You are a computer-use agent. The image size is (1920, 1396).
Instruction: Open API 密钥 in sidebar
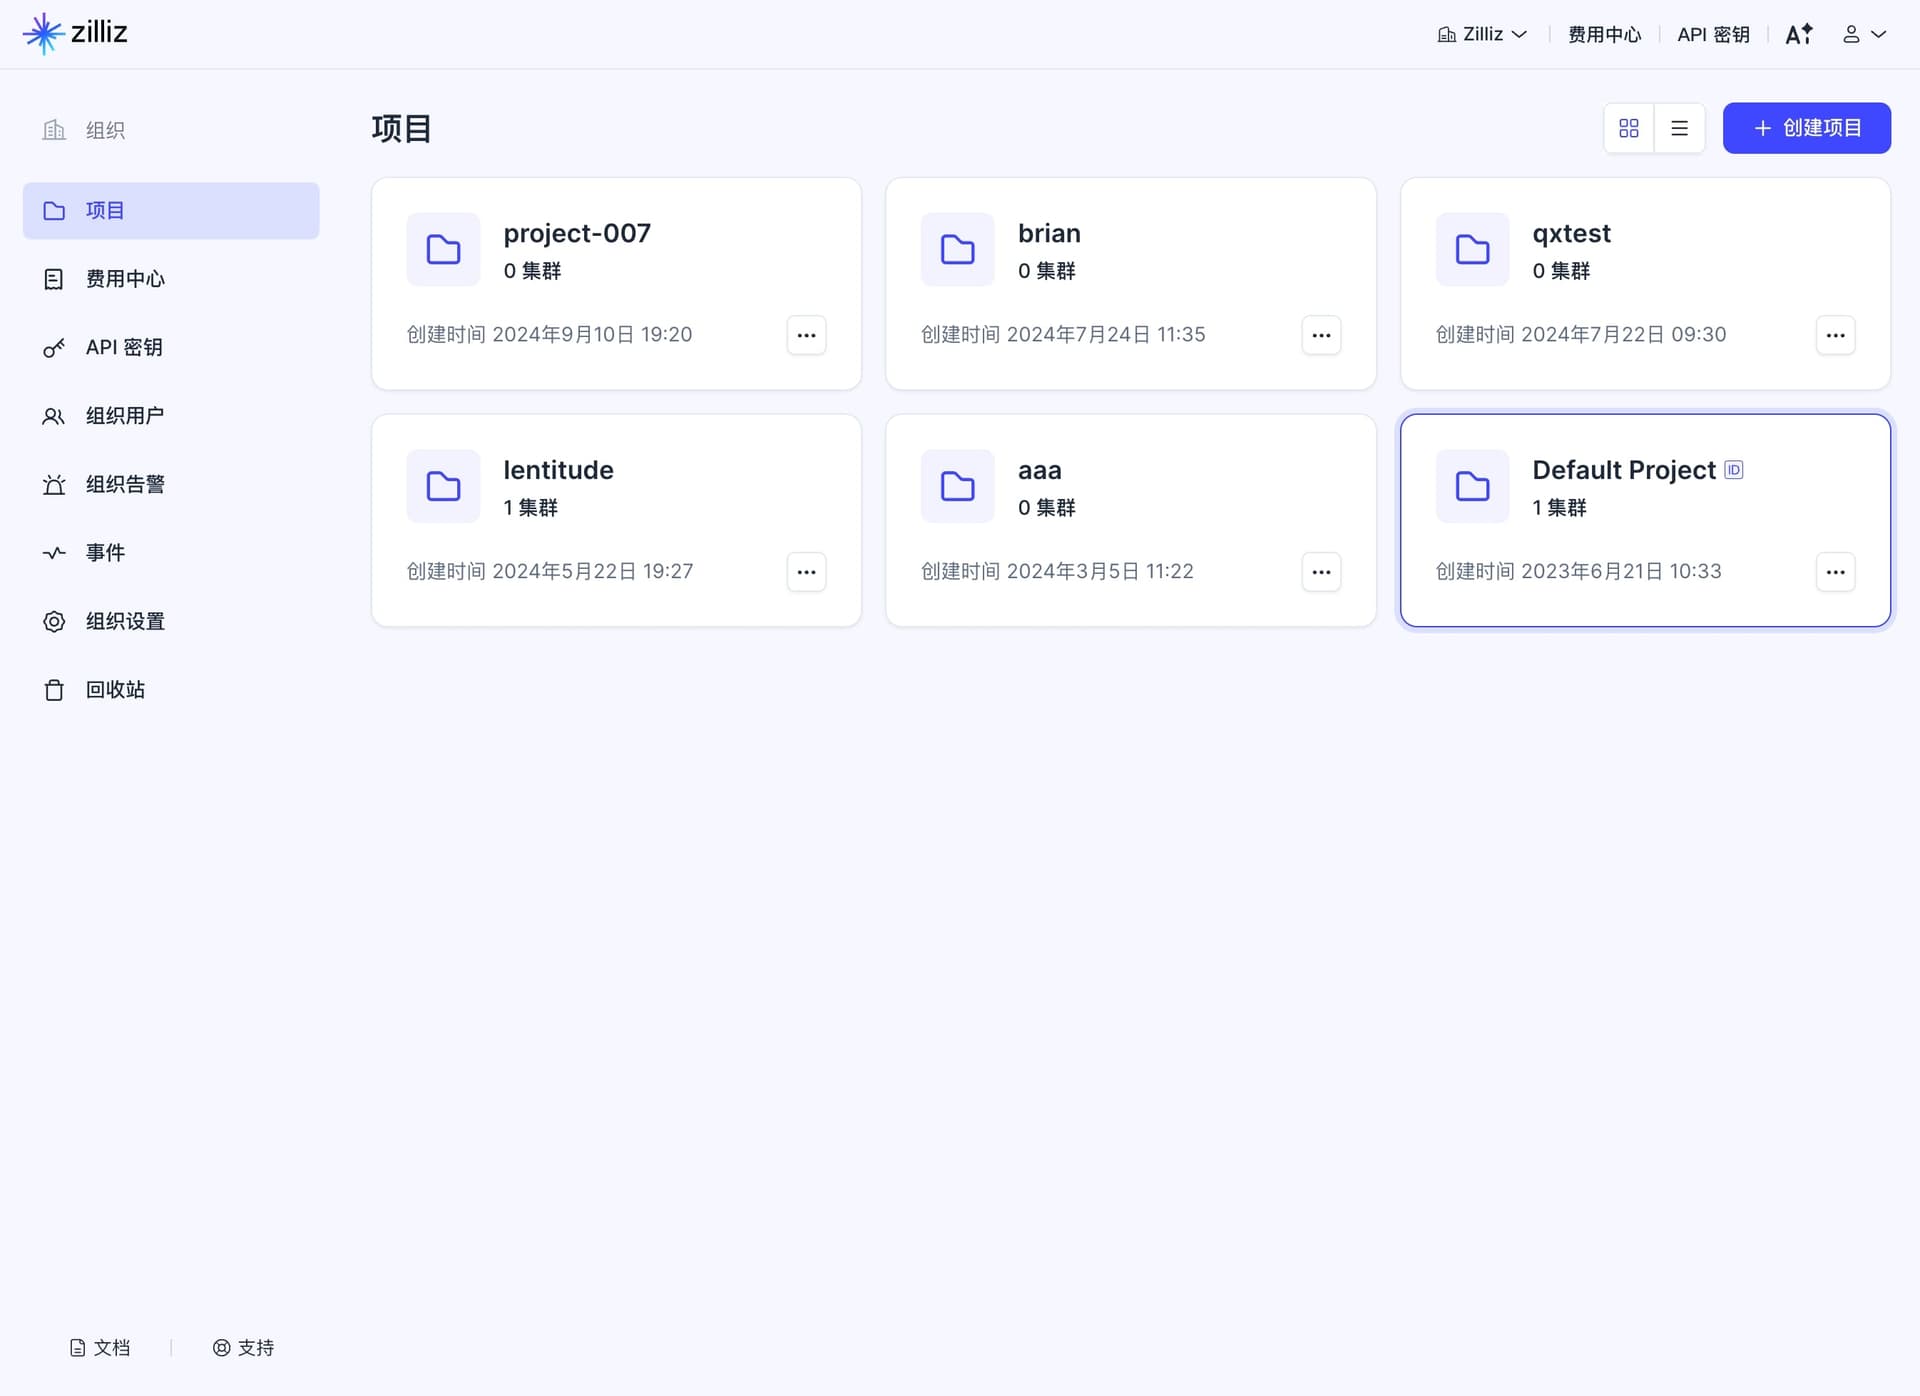coord(171,347)
